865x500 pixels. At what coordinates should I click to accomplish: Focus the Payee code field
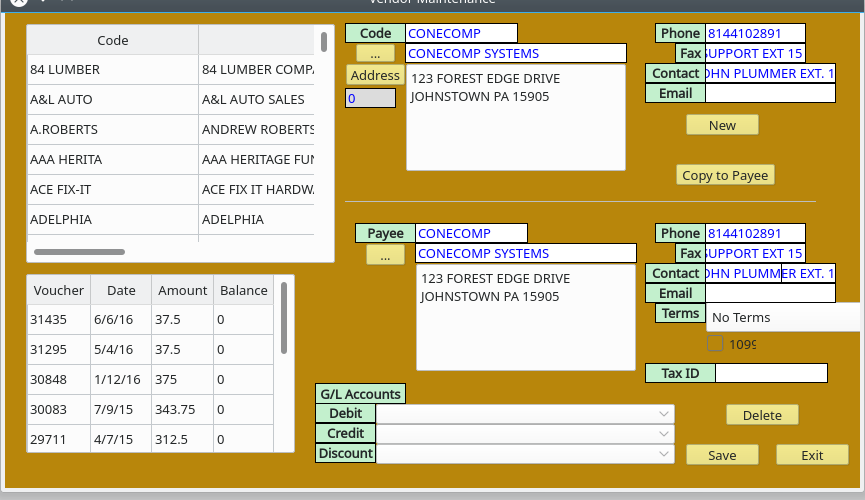click(471, 233)
